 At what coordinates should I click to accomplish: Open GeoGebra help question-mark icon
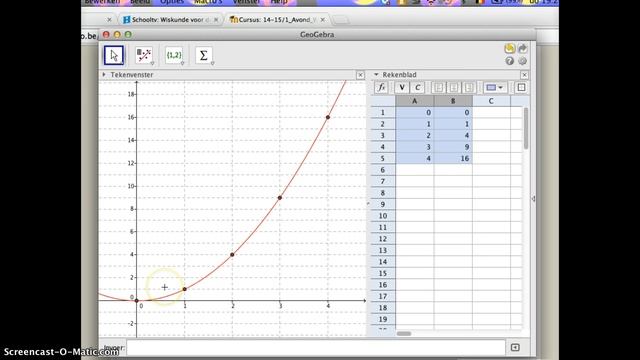tap(509, 61)
